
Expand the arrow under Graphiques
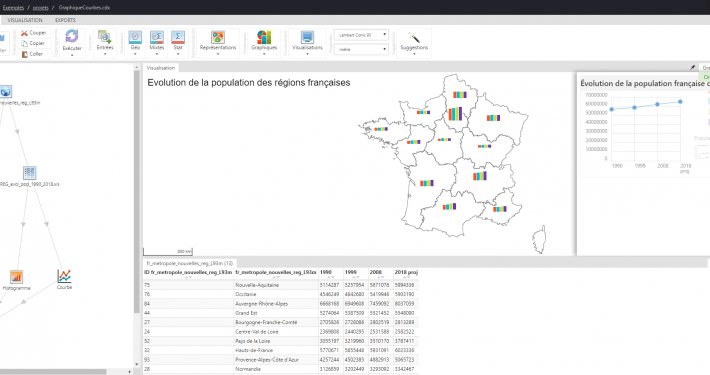(x=264, y=54)
